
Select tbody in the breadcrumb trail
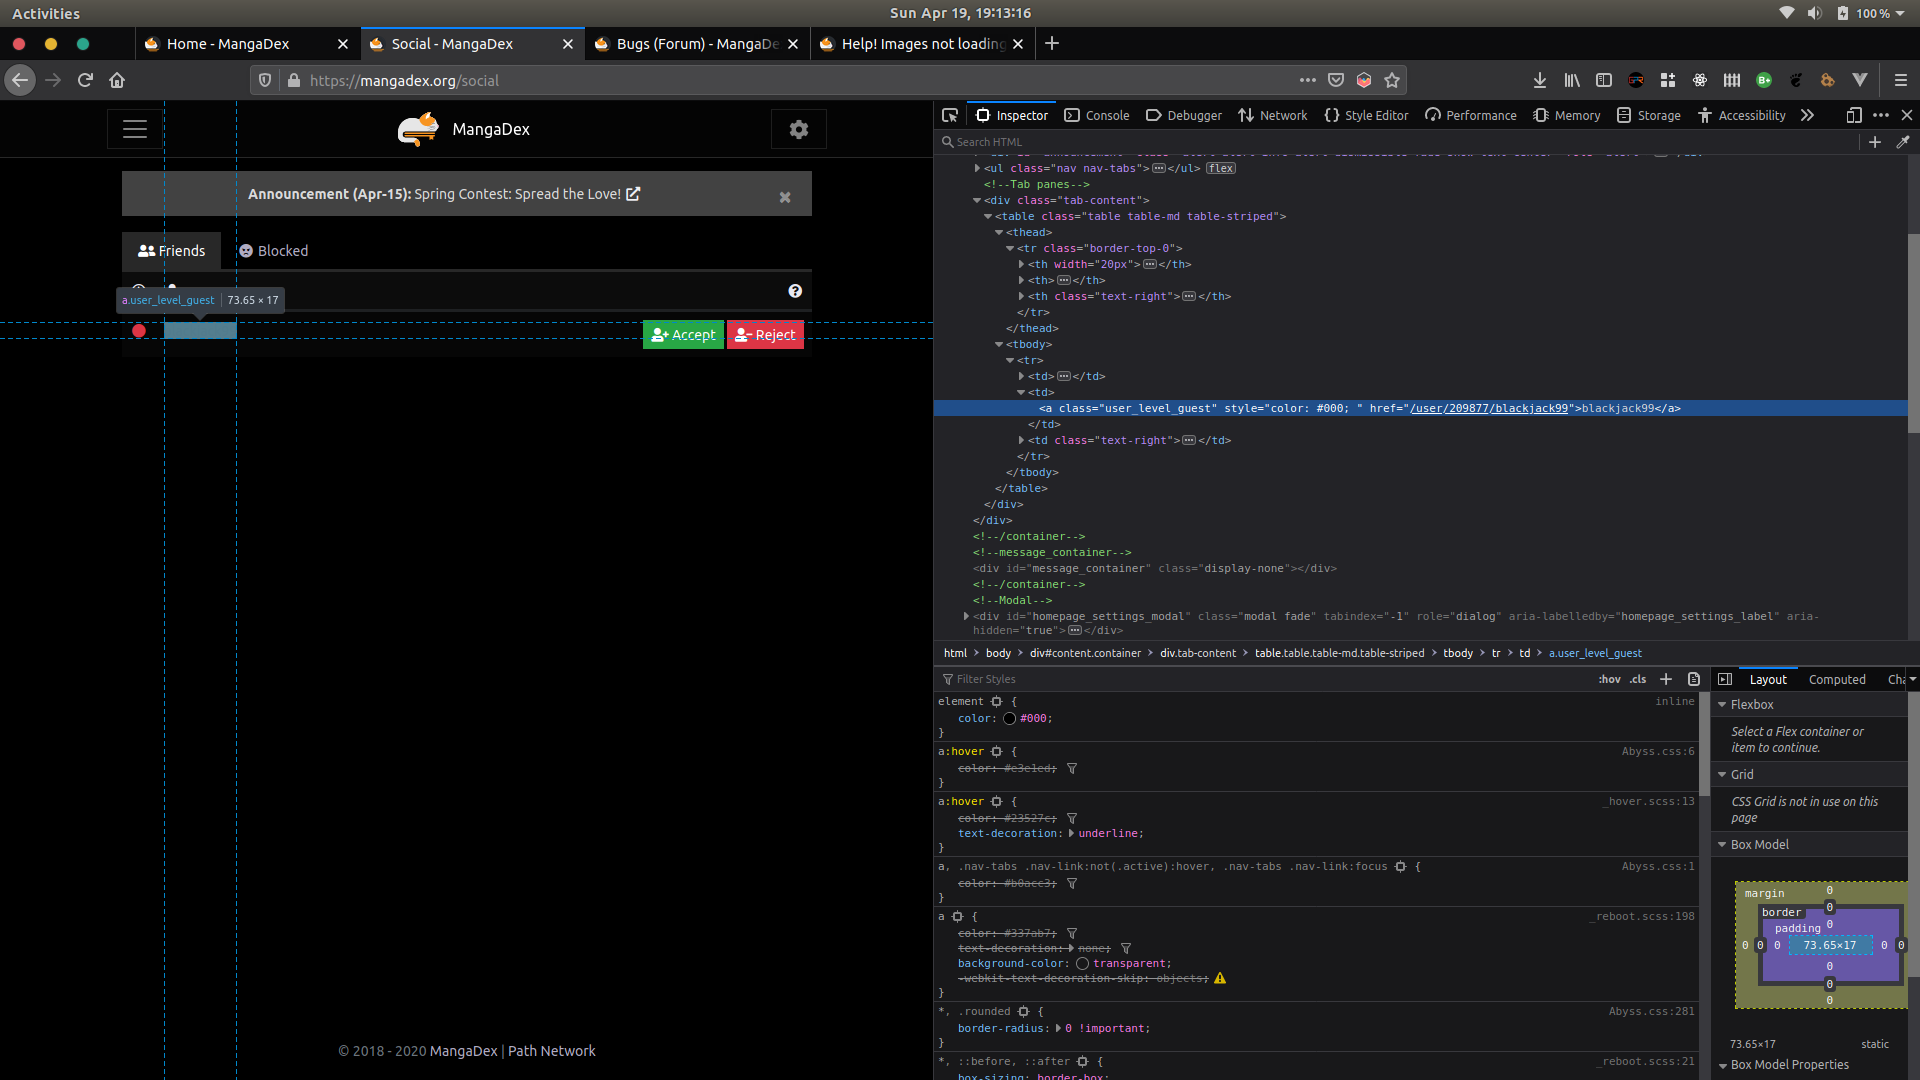[1457, 653]
